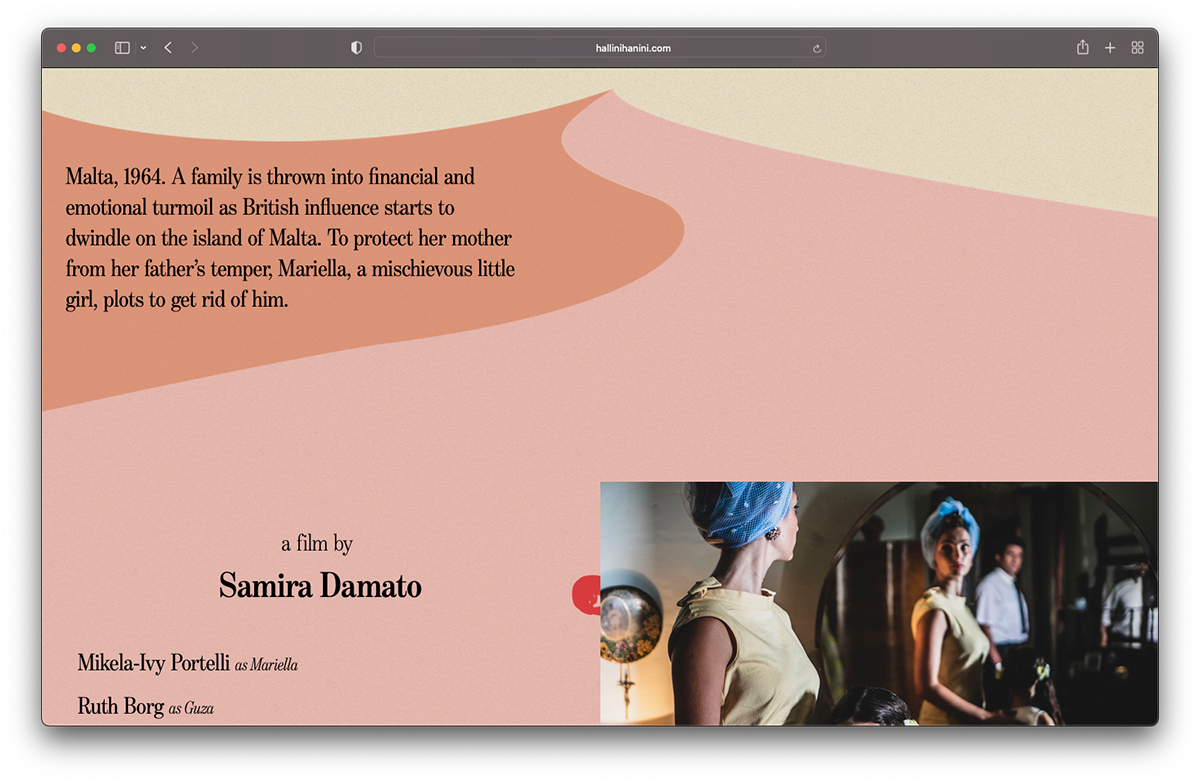Screen dimensions: 1200x781
Task: Show the tab overview grid
Action: click(1137, 48)
